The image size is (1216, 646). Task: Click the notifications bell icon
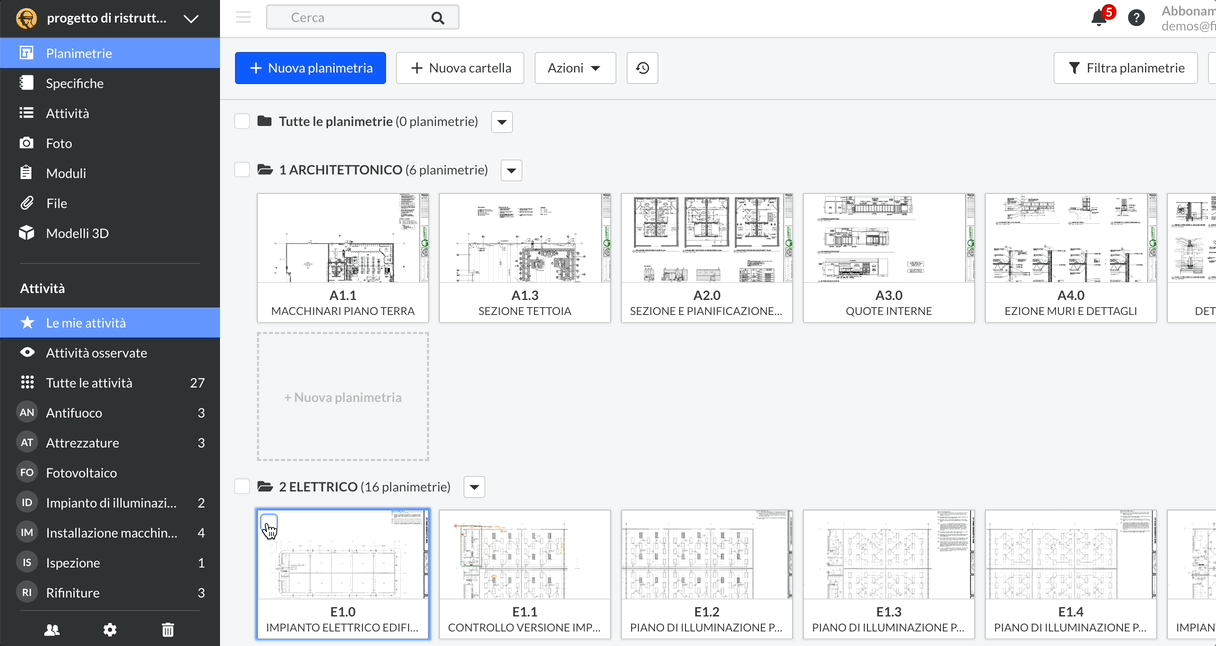point(1099,18)
